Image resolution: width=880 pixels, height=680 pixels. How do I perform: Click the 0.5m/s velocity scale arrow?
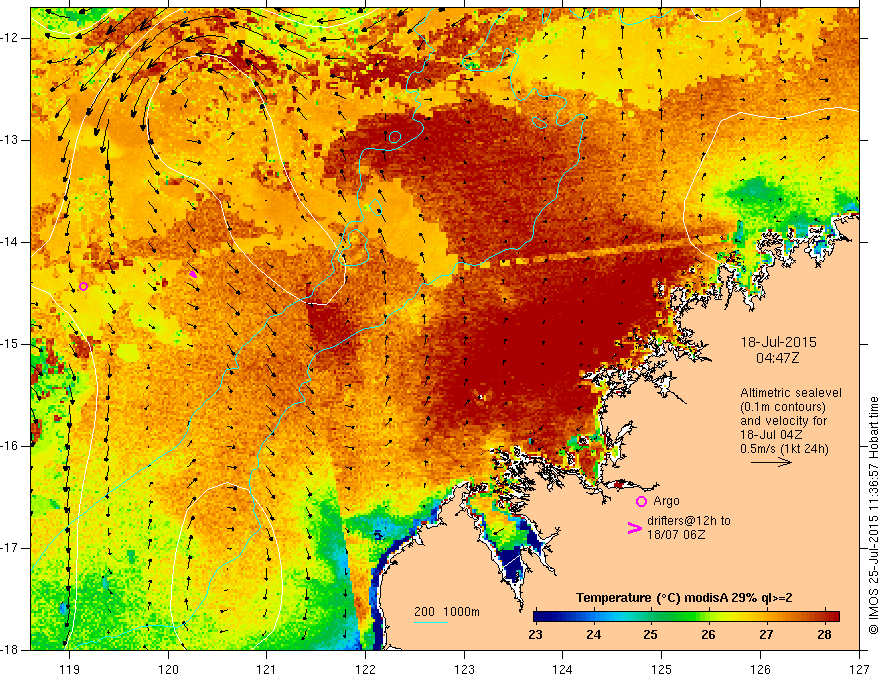click(771, 462)
